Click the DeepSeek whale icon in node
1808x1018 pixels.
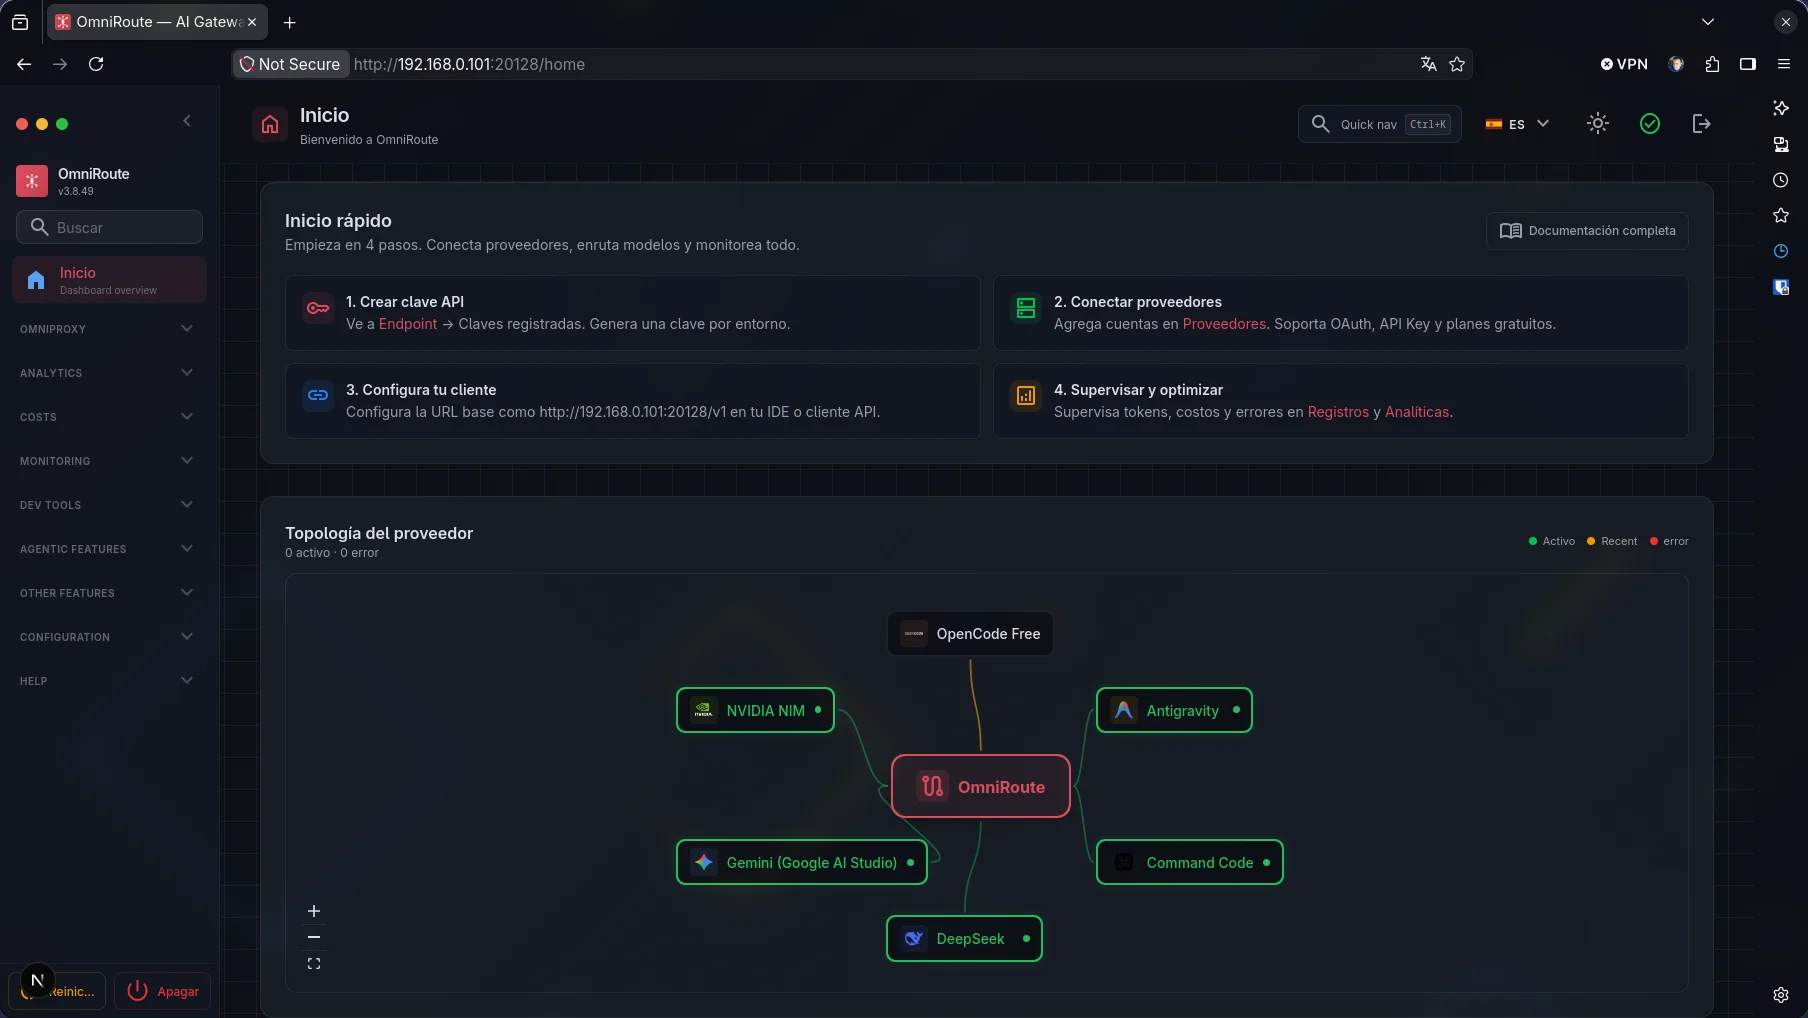(914, 938)
